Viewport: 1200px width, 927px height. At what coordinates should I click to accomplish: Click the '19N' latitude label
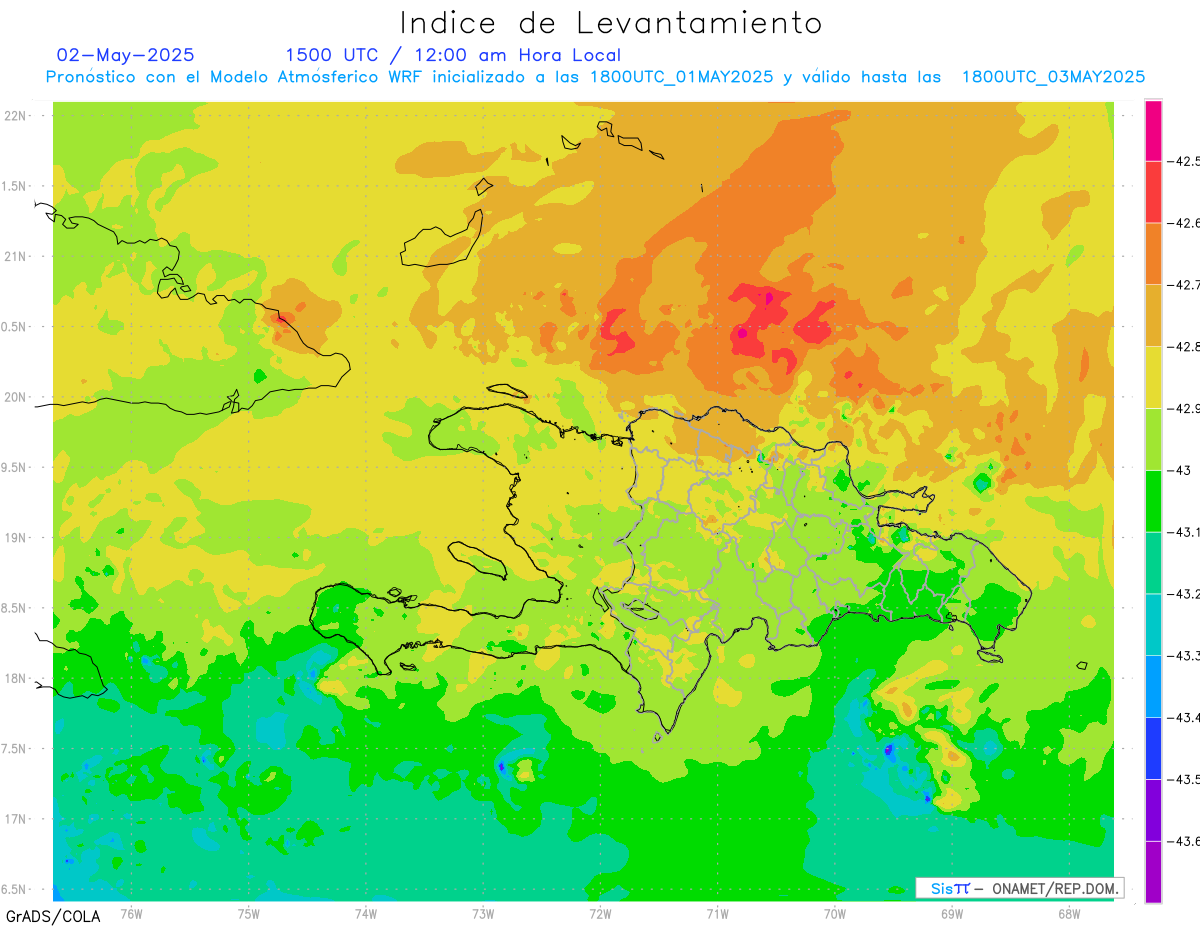(17, 537)
